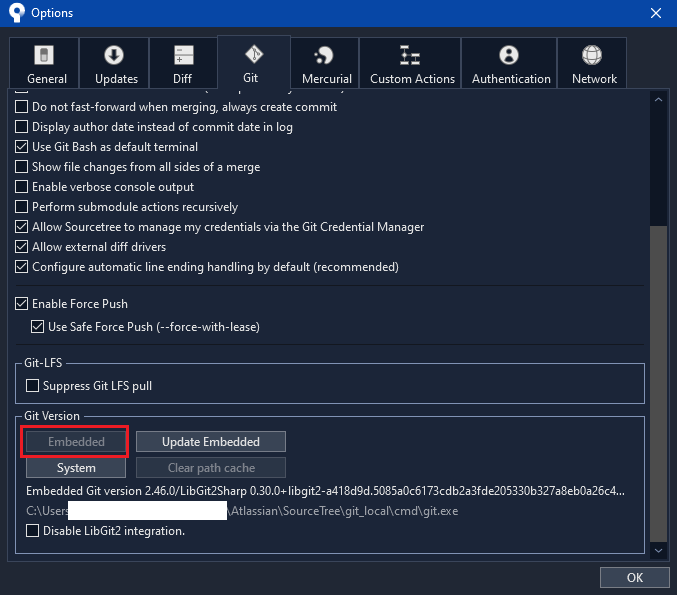Switch to the Authentication tab
Viewport: 677px width, 595px height.
509,63
